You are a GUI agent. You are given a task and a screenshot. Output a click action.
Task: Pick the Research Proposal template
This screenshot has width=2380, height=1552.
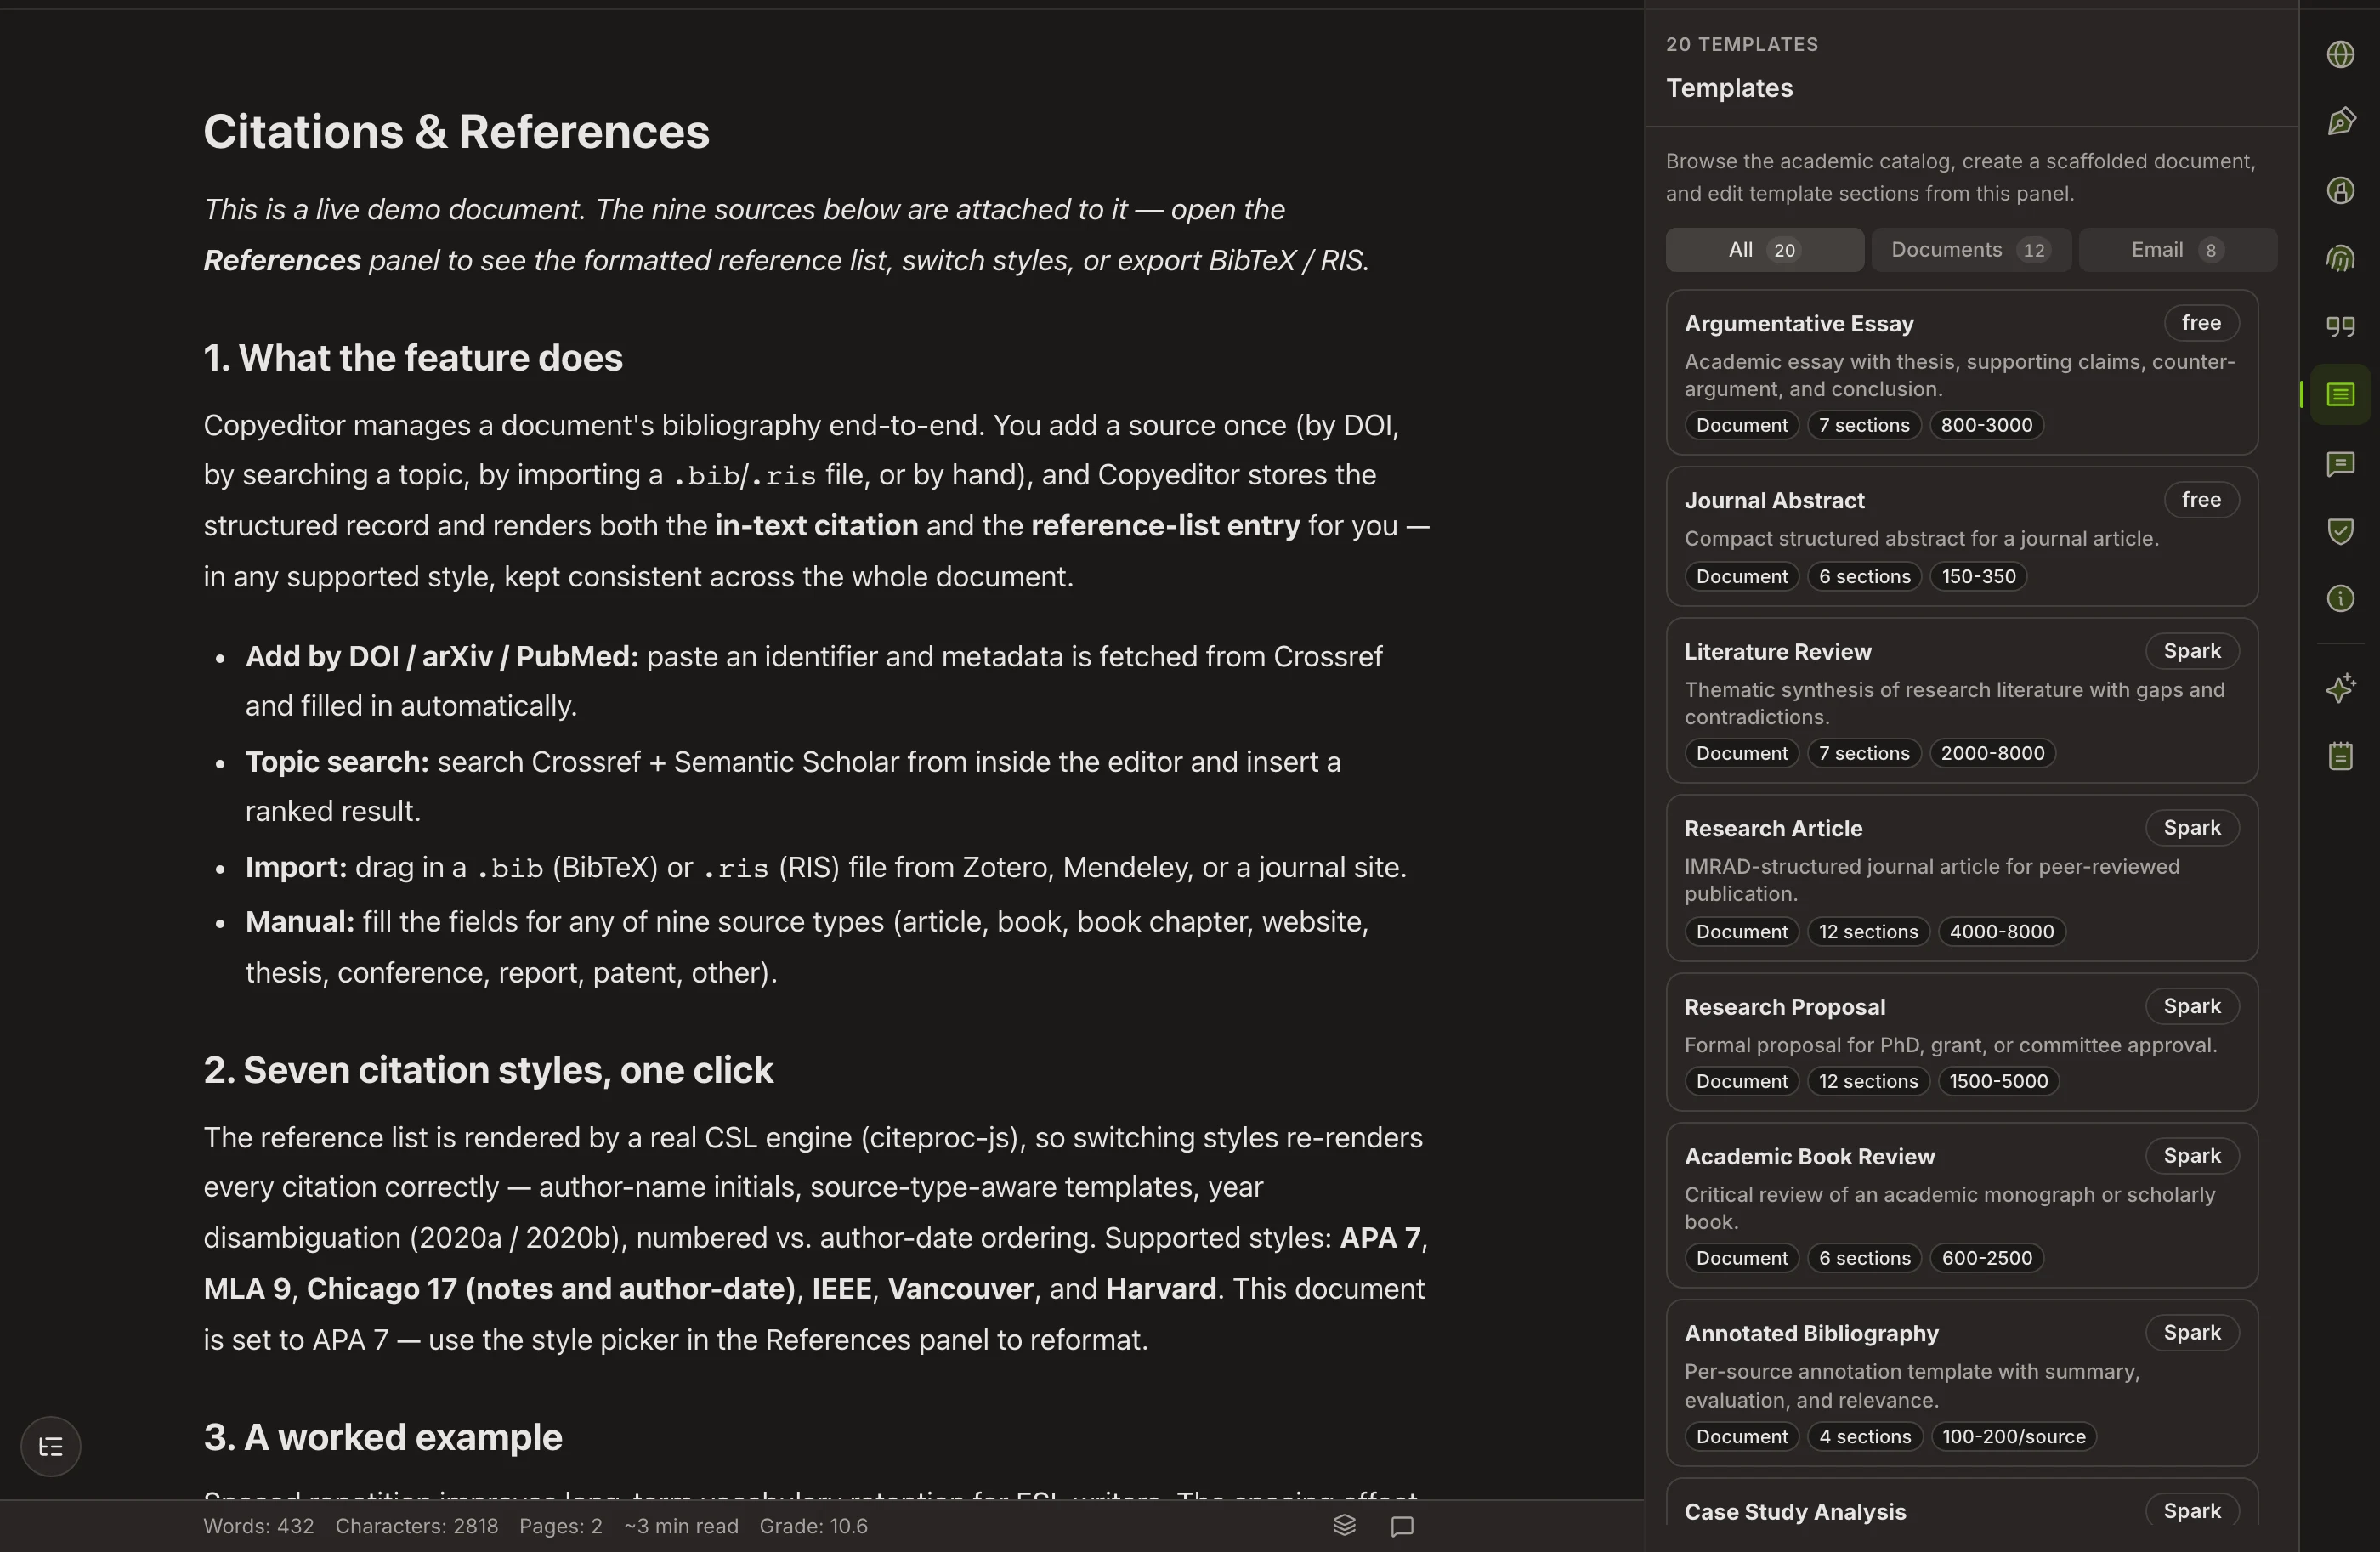pos(1961,1042)
